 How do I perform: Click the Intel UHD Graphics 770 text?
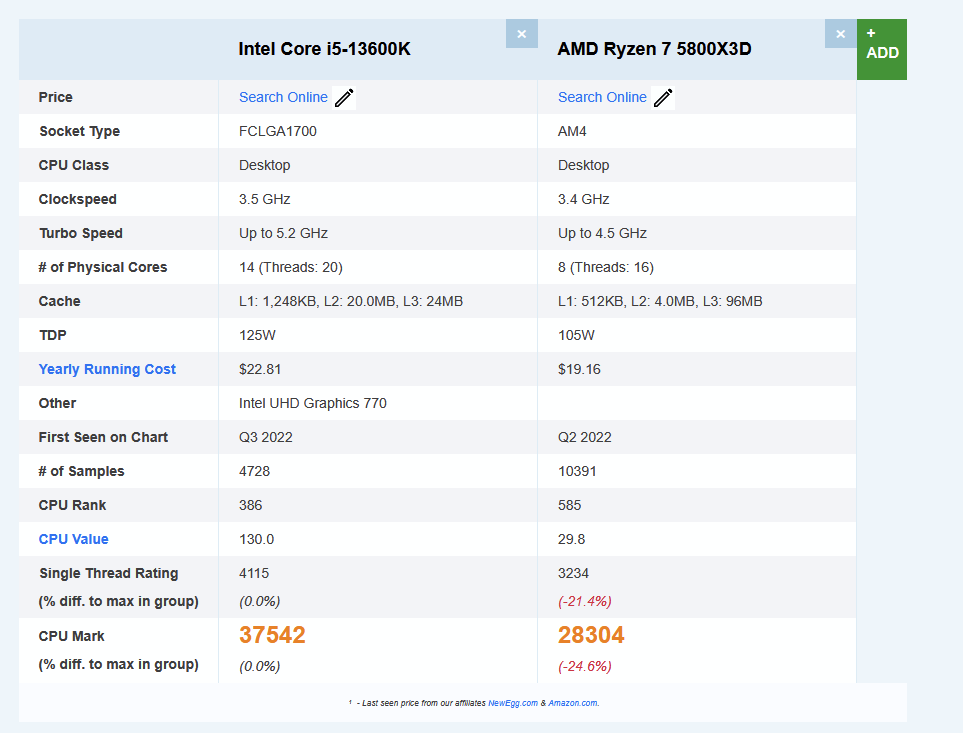(x=313, y=403)
